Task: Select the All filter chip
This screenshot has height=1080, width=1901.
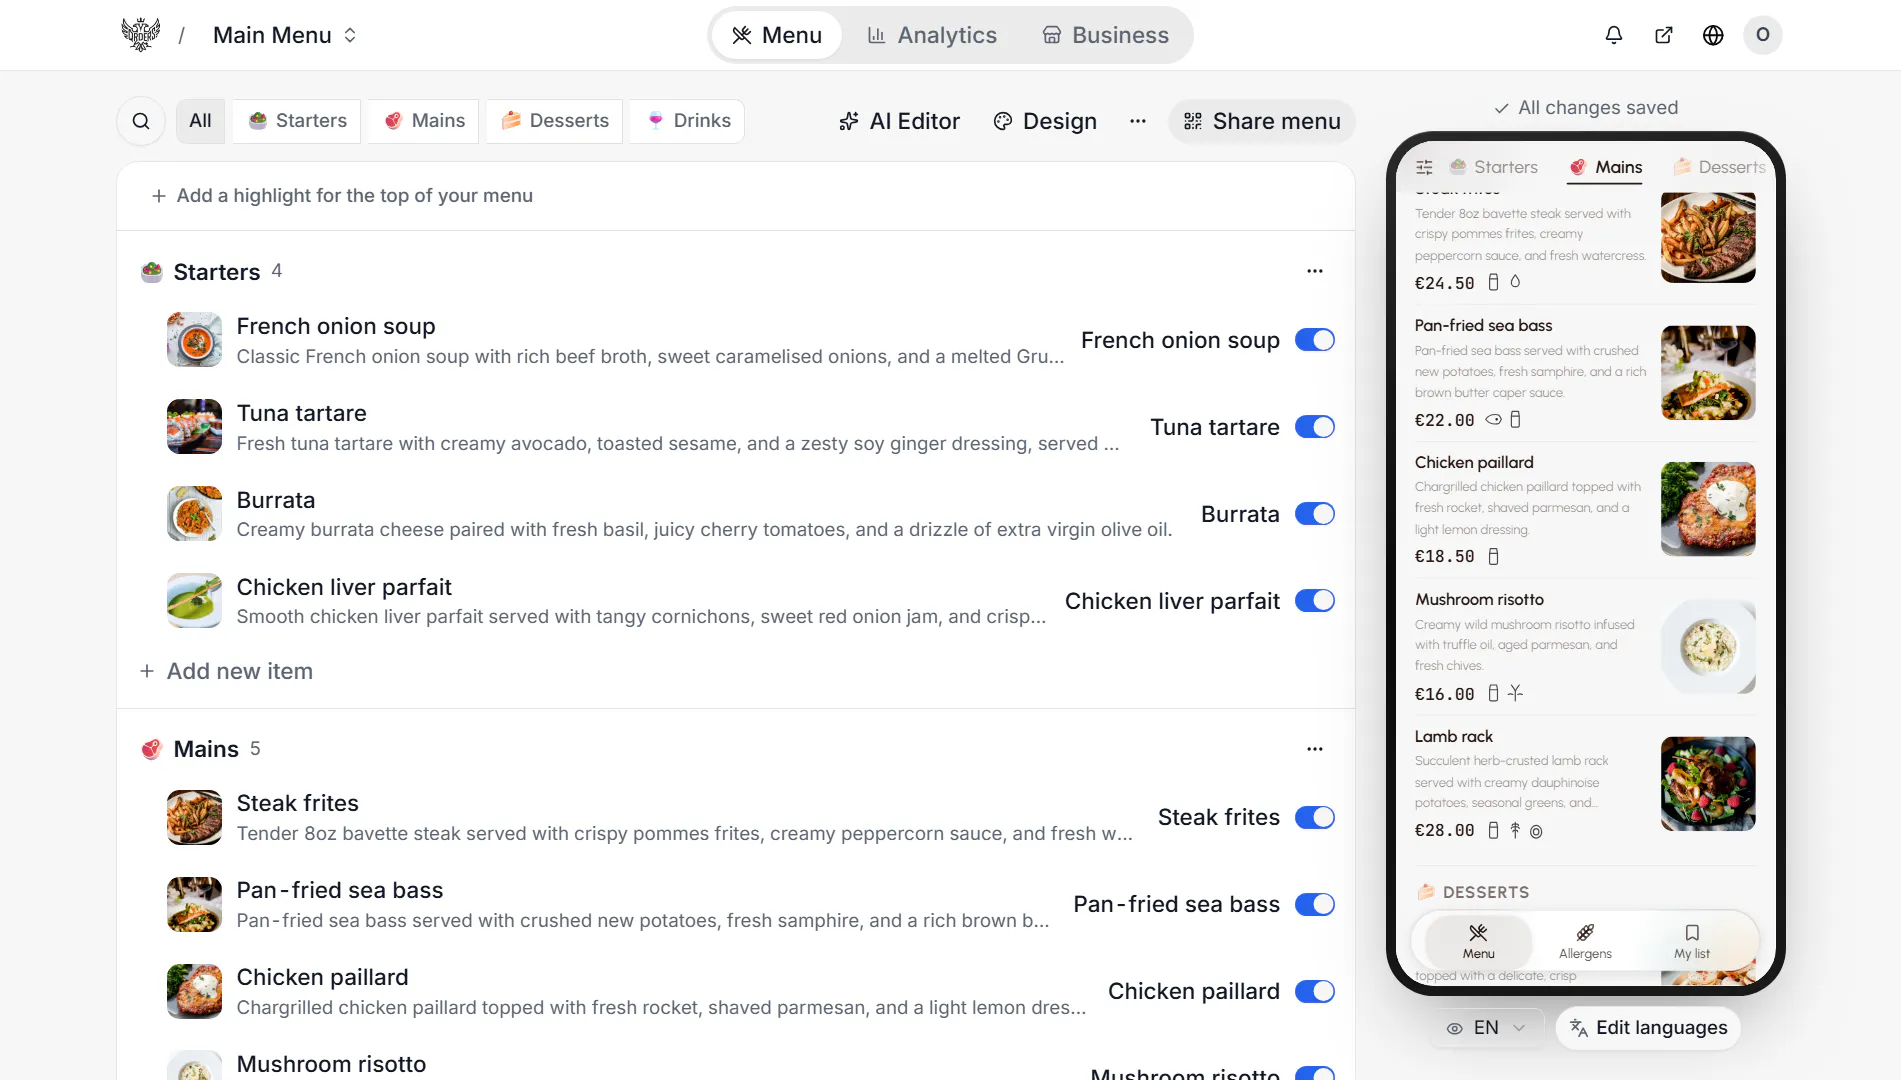Action: pos(200,121)
